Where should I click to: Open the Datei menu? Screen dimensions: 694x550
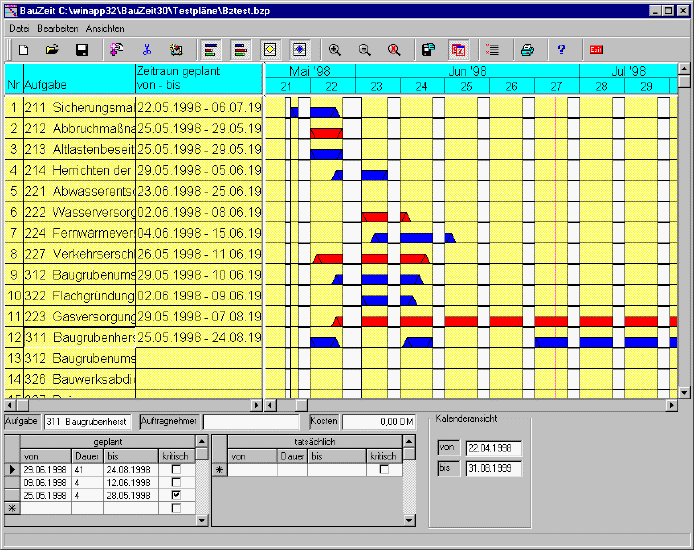tap(20, 28)
